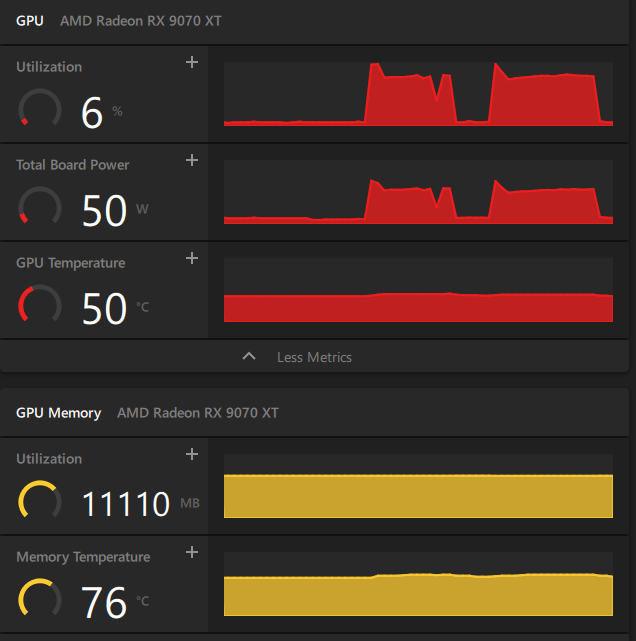The image size is (636, 641).
Task: Click the yellow Memory Temperature gauge dial
Action: [x=40, y=599]
